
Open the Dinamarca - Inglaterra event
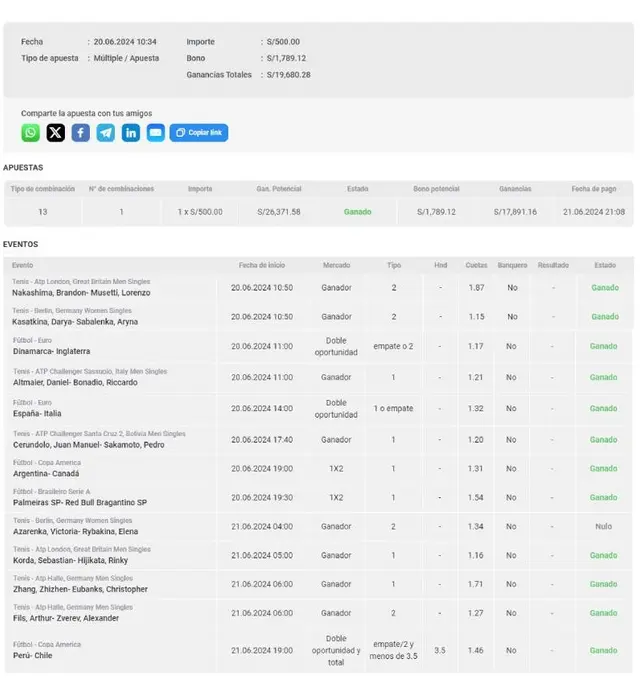51,351
